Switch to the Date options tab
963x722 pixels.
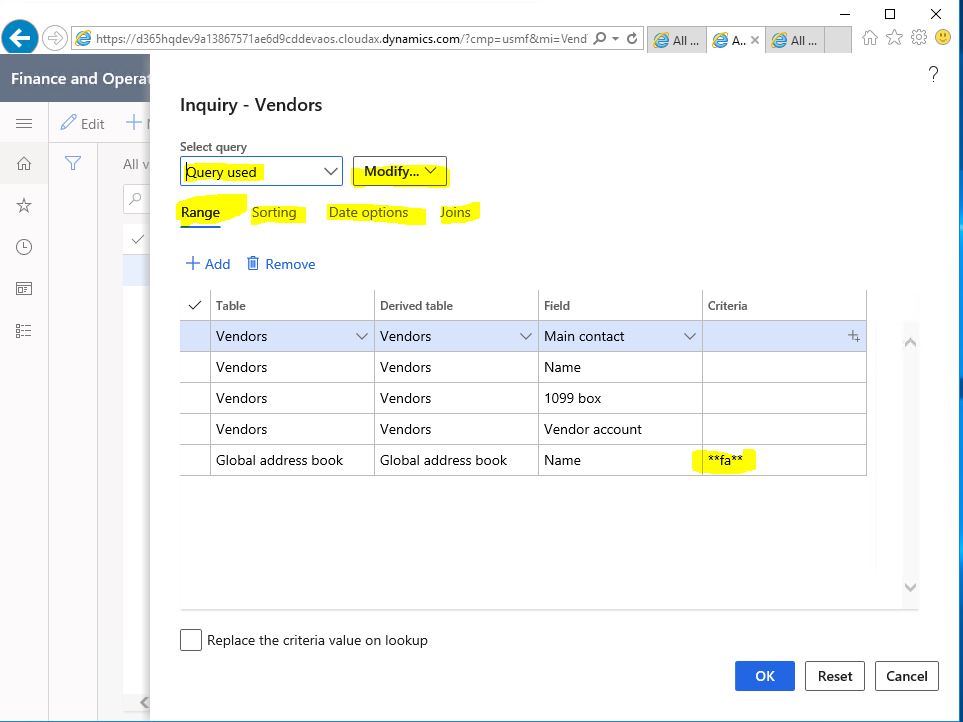point(368,212)
